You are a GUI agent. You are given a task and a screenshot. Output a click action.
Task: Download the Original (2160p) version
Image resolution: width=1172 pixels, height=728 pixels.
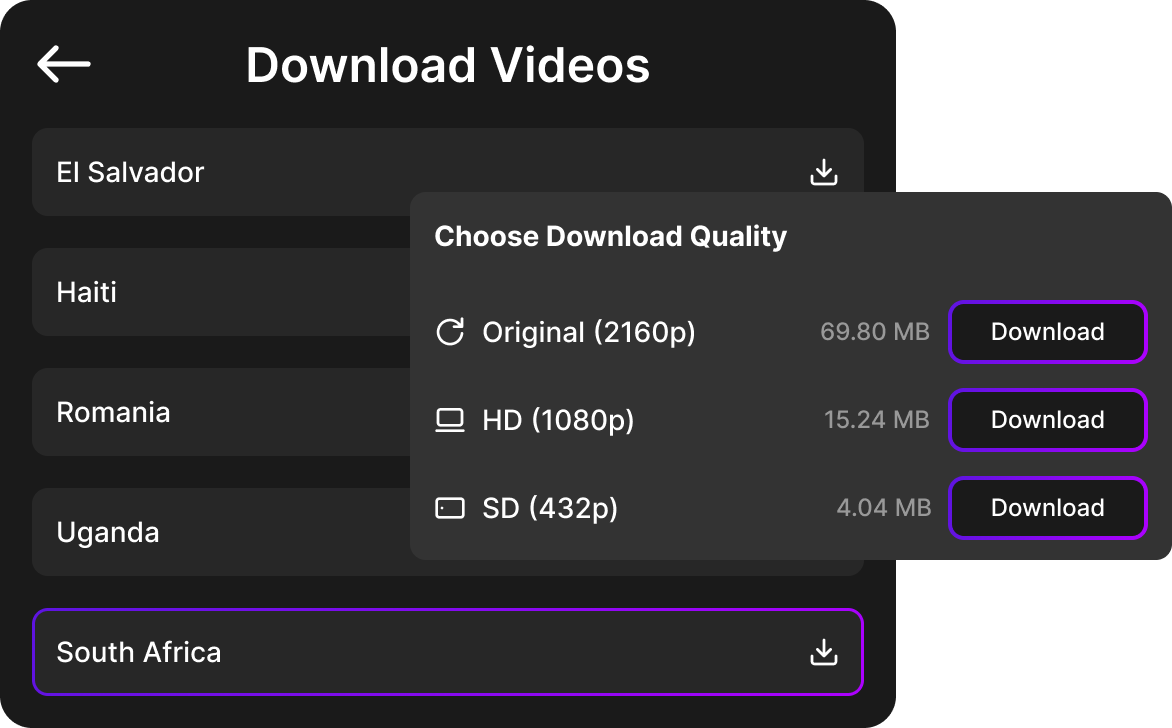tap(1047, 332)
